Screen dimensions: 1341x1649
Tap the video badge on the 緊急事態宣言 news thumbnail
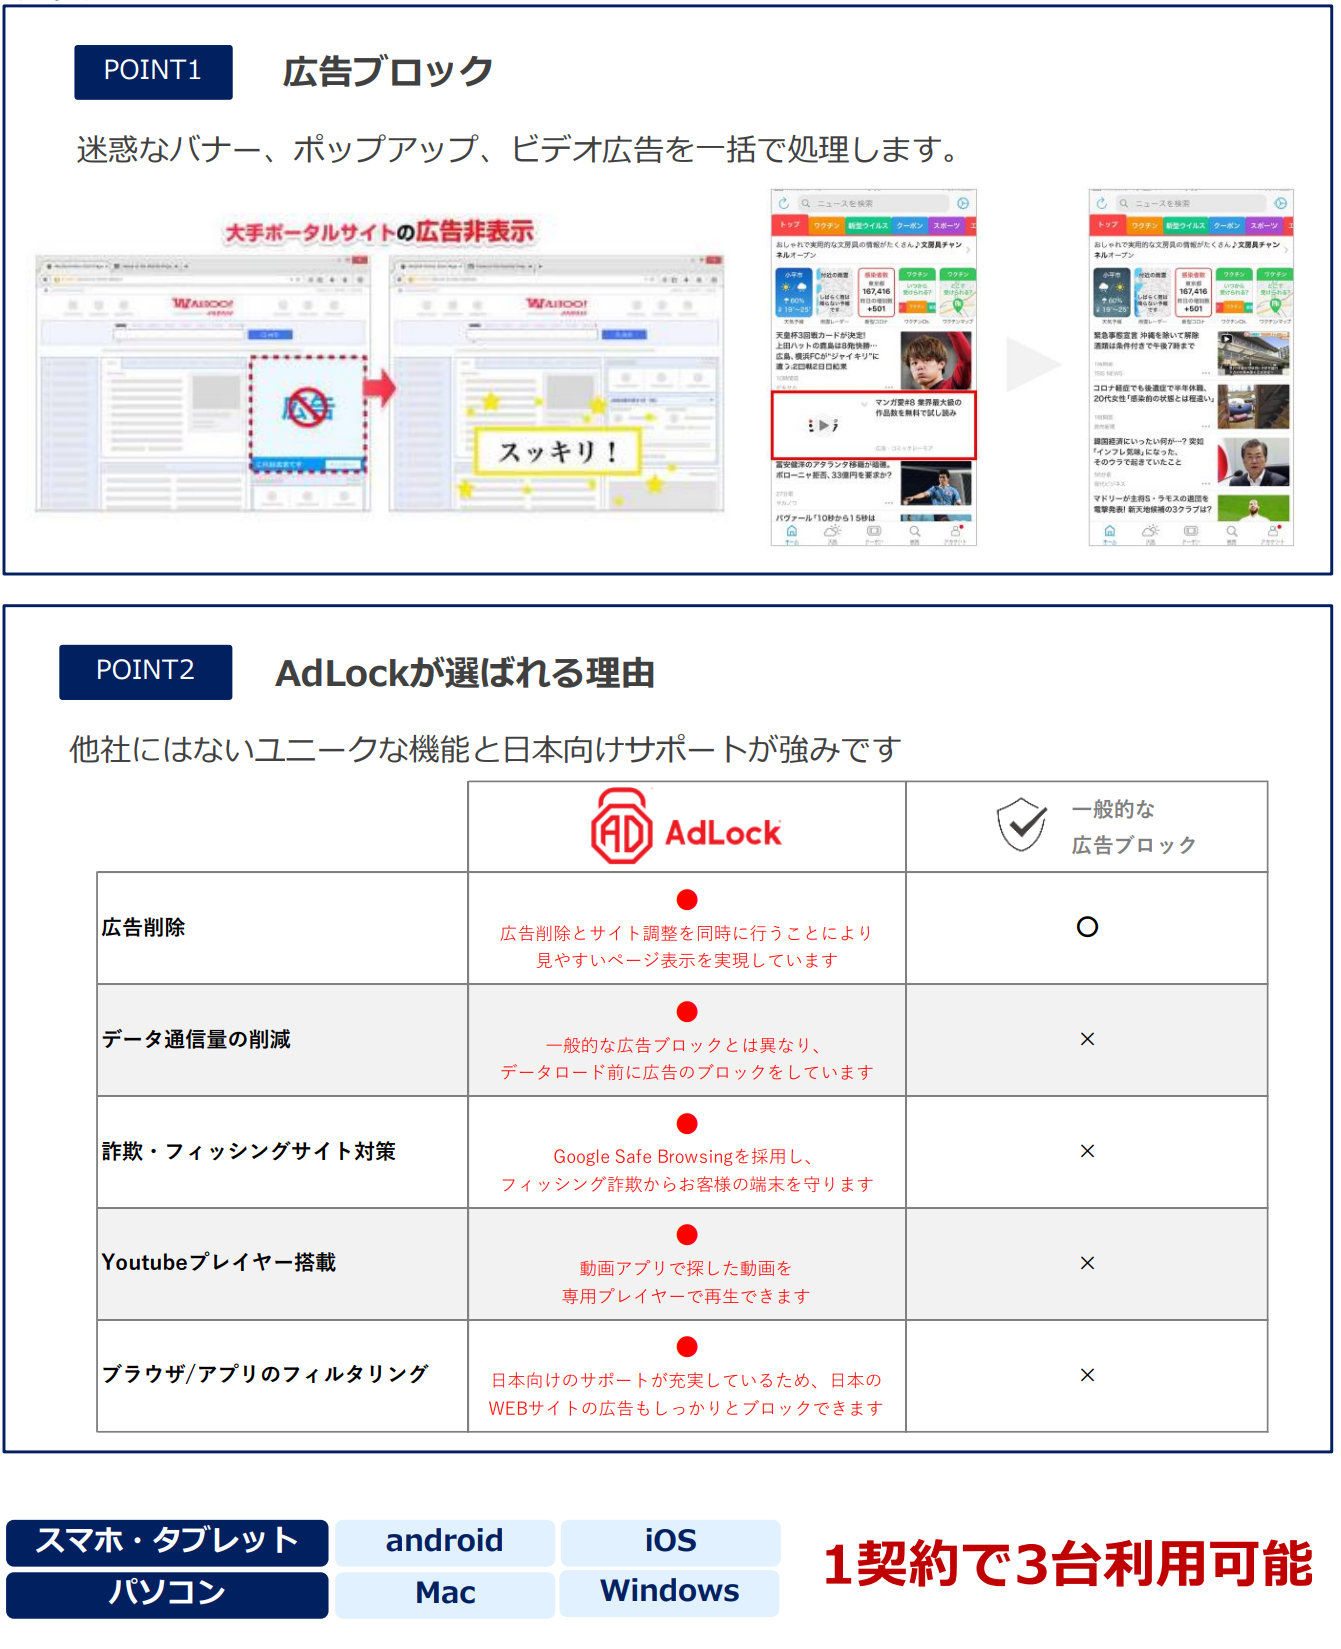(x=1226, y=338)
